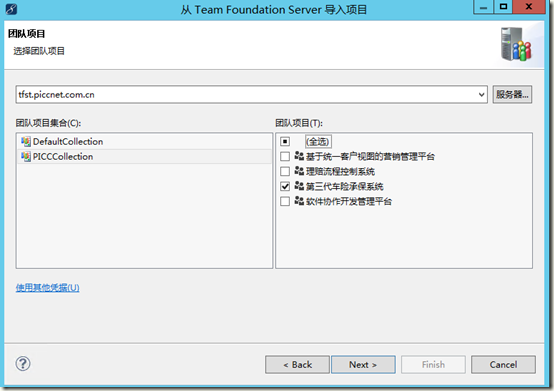Viewport: 554px width, 391px height.
Task: Check the 理赔流程控制系统 project checkbox
Action: pos(285,171)
